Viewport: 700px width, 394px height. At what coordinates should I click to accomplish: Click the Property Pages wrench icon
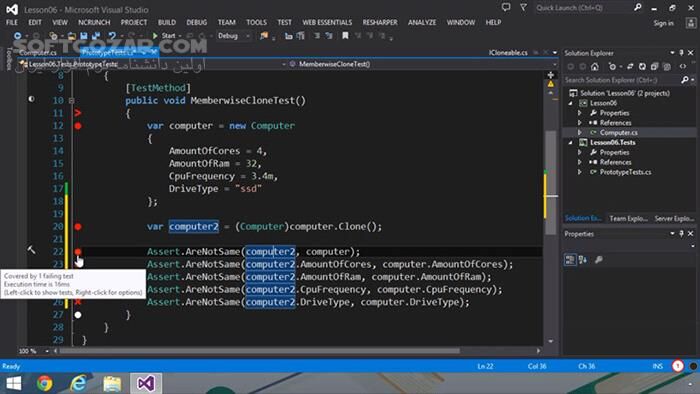click(599, 260)
